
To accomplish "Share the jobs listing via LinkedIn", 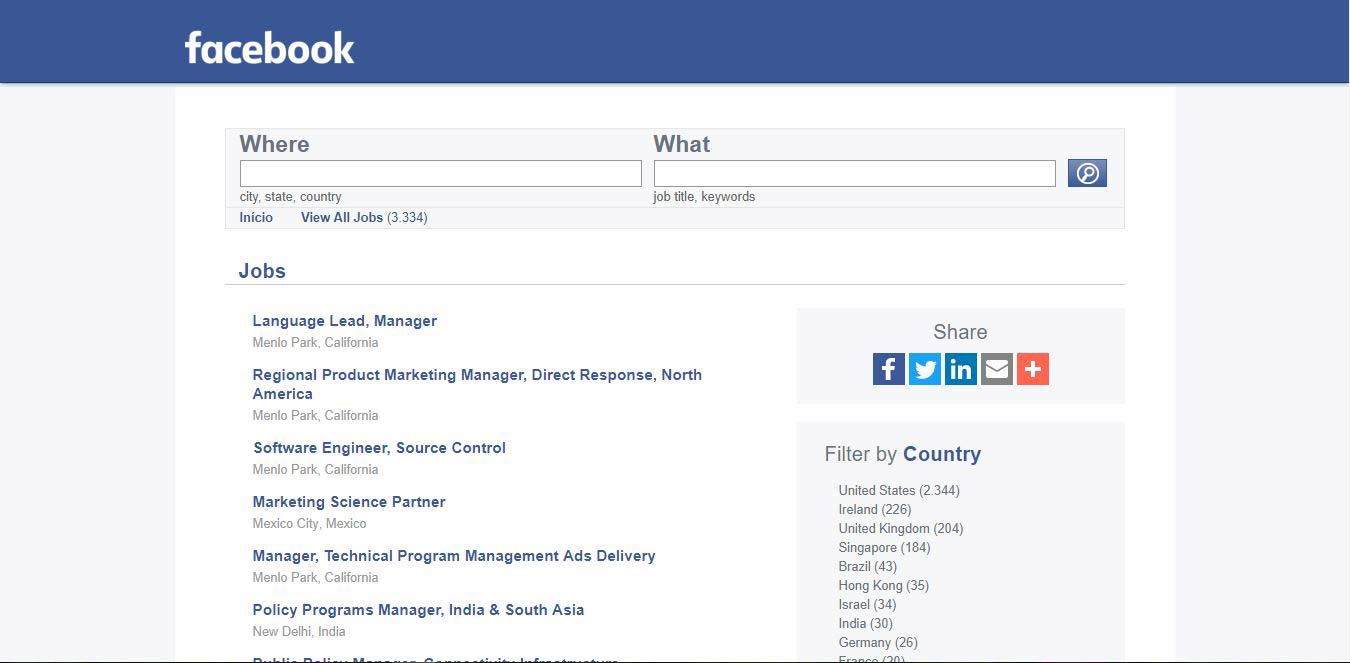I will (x=960, y=369).
